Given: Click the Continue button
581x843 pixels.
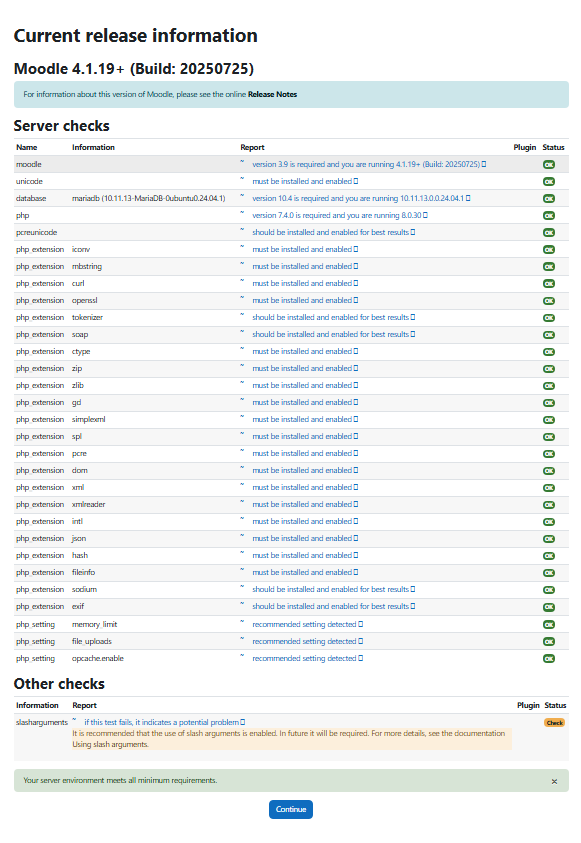Looking at the screenshot, I should [x=291, y=809].
